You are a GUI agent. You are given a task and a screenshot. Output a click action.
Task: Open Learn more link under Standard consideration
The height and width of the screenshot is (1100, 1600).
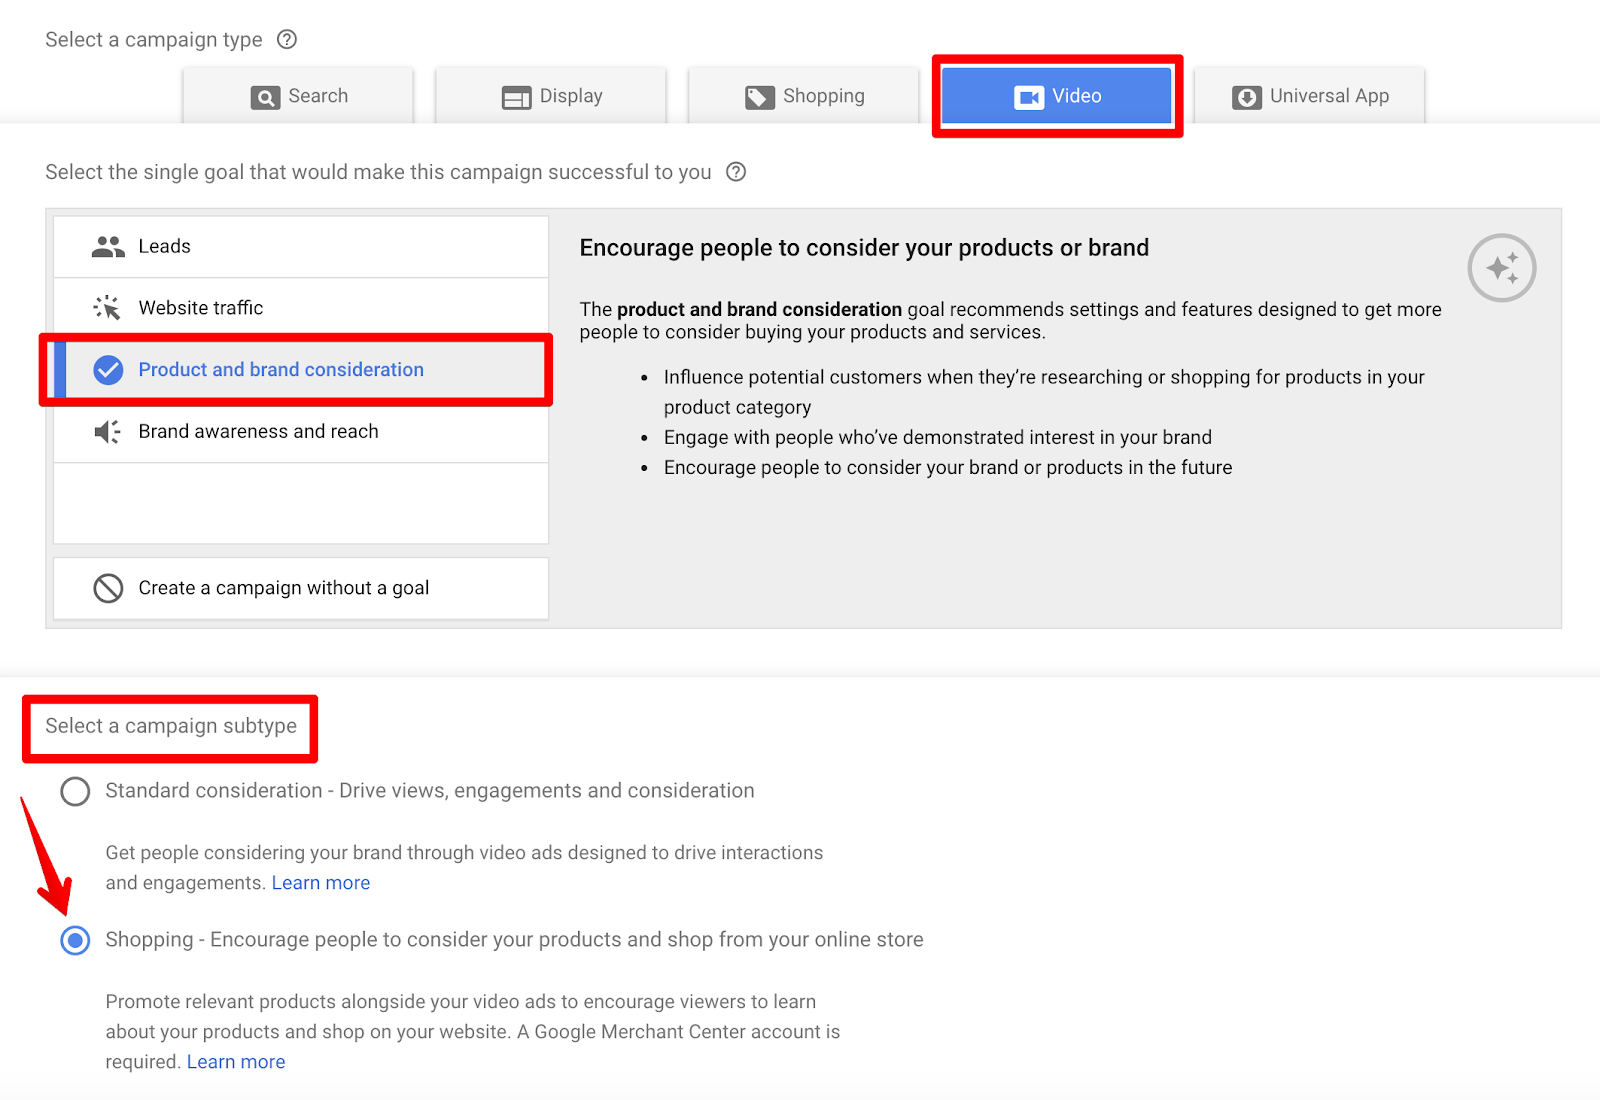pos(321,883)
